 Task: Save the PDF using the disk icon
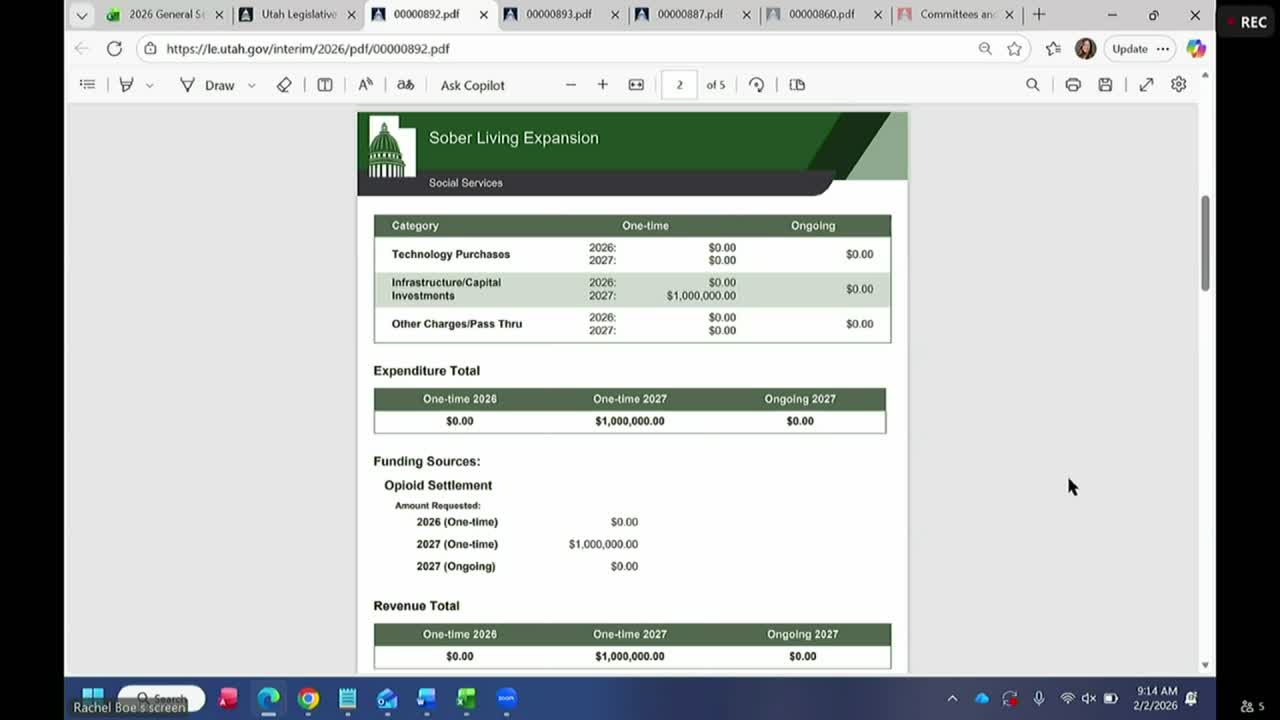[x=1105, y=85]
